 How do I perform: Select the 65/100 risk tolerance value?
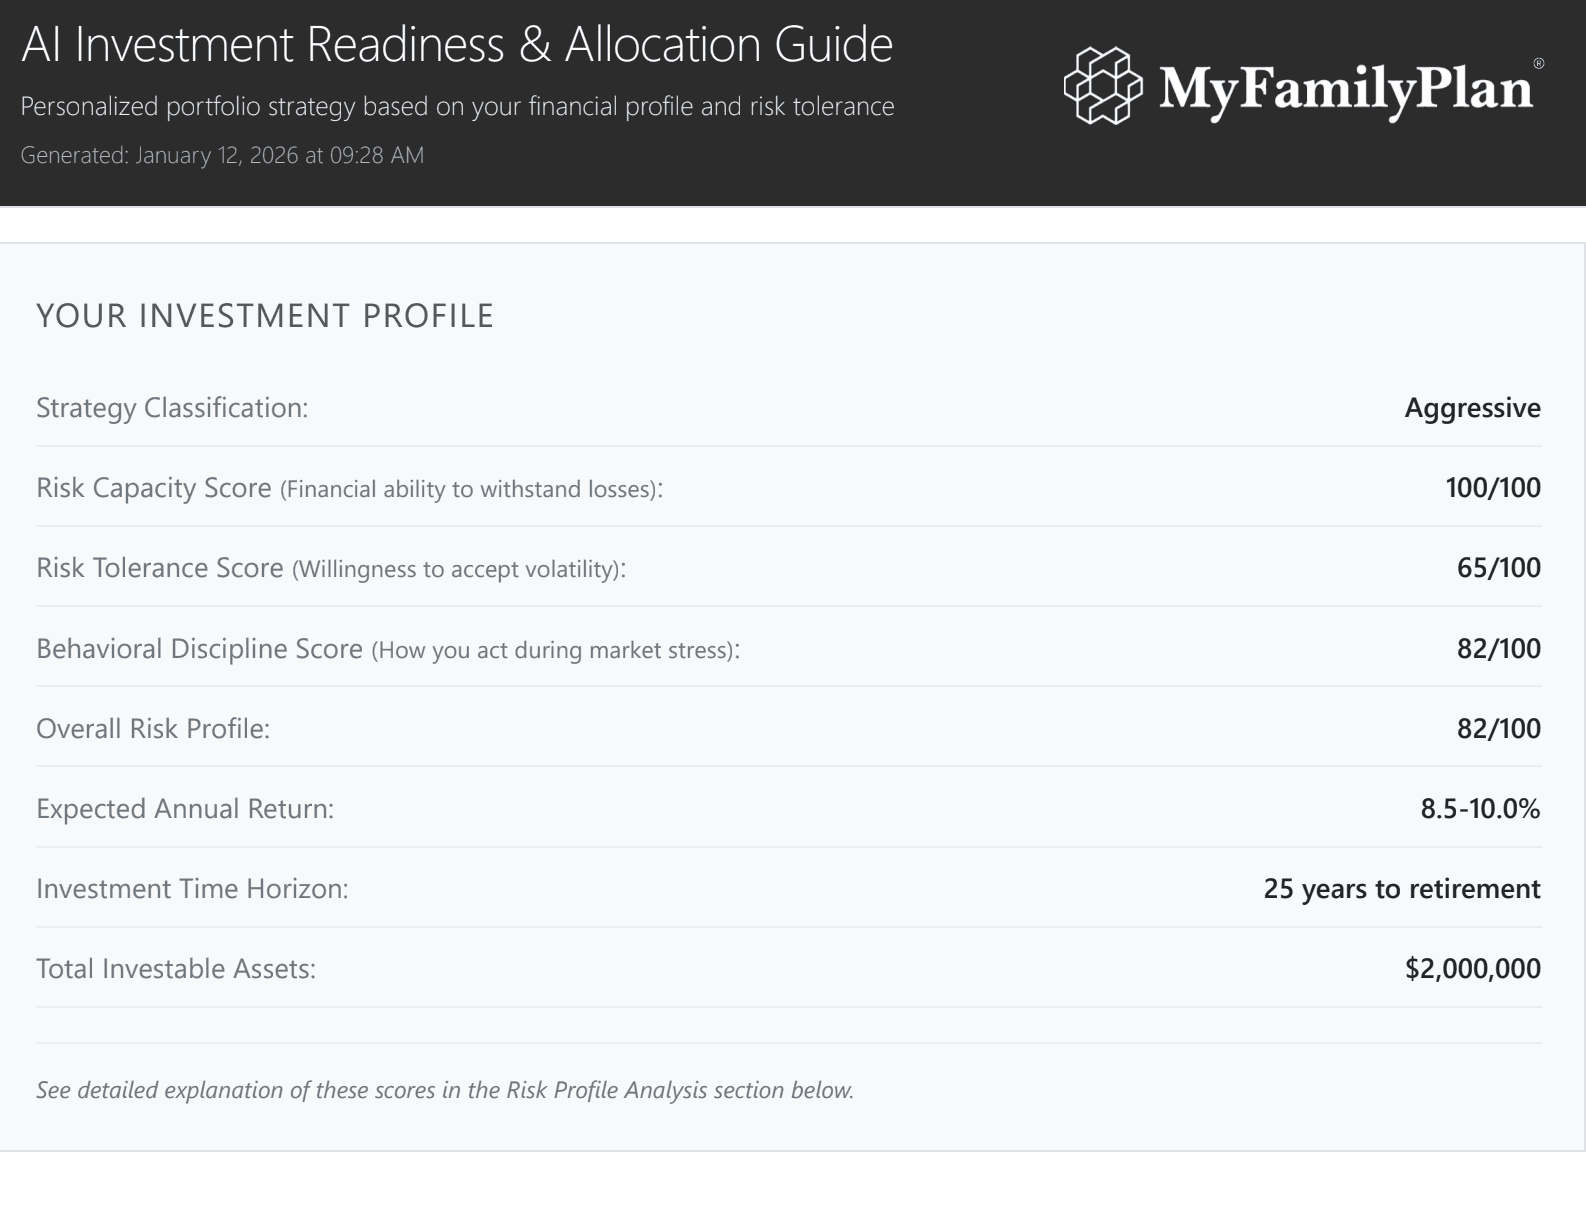click(x=1499, y=568)
